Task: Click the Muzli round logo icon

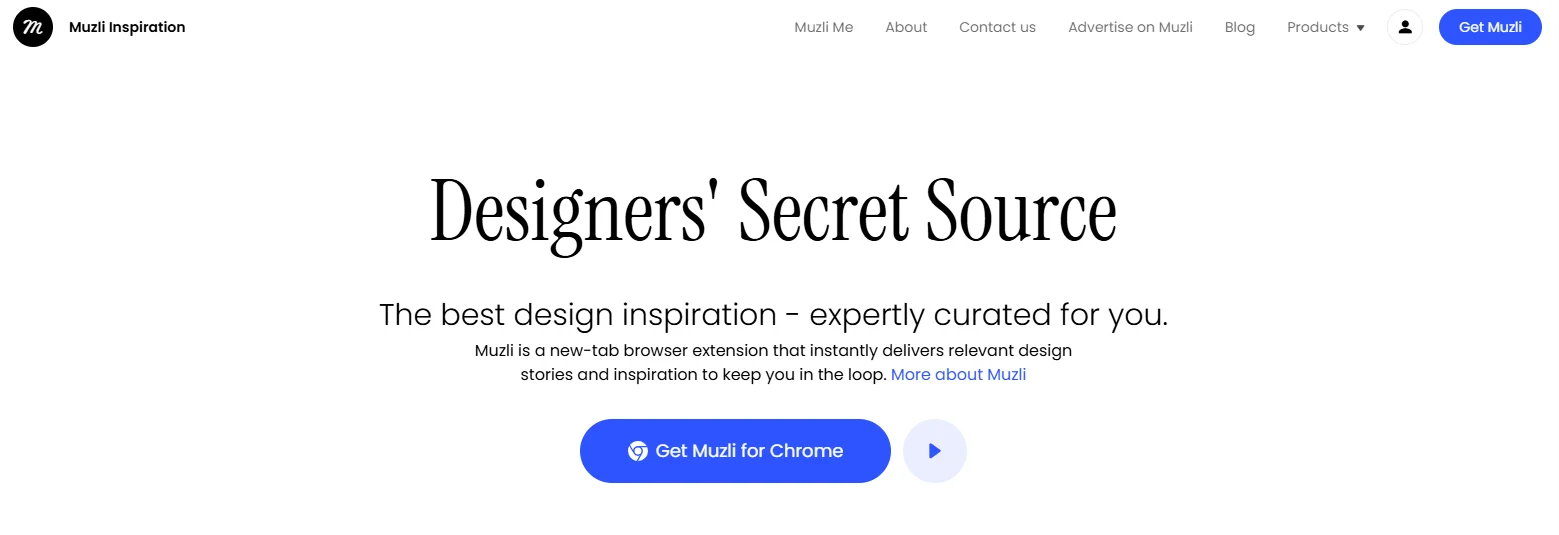Action: [x=33, y=27]
